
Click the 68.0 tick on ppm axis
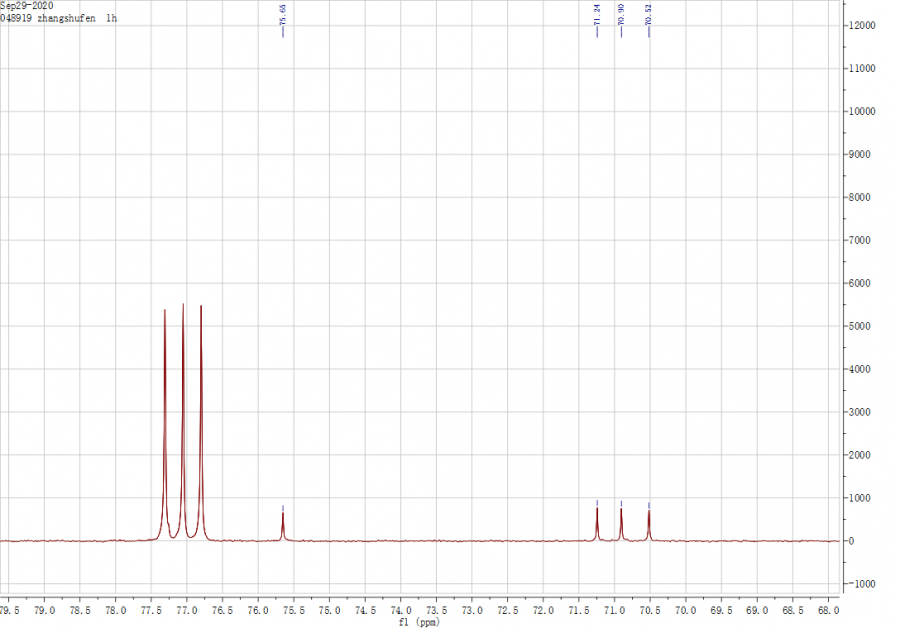(x=828, y=609)
